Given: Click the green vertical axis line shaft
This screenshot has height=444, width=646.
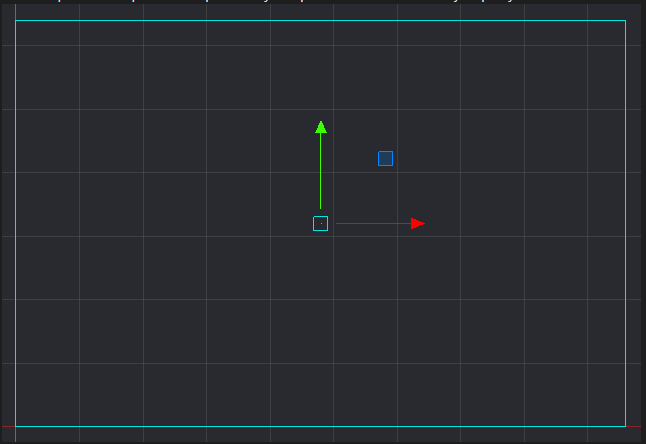Looking at the screenshot, I should 320,170.
